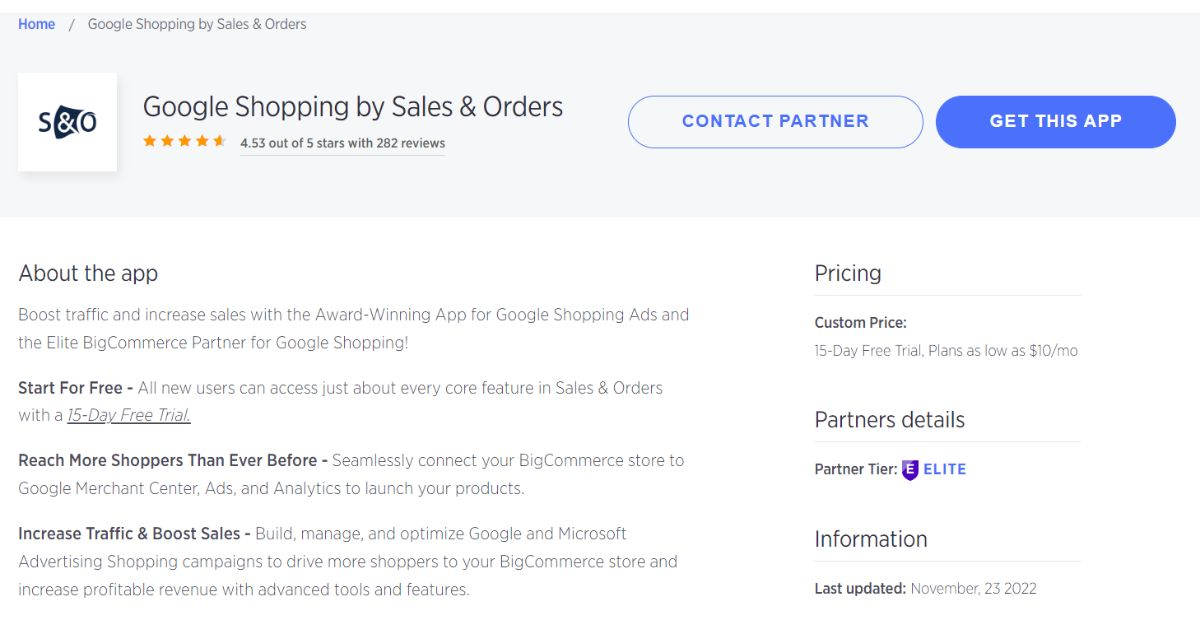Screen dimensions: 1200x630
Task: Click the About the app heading
Action: (88, 273)
